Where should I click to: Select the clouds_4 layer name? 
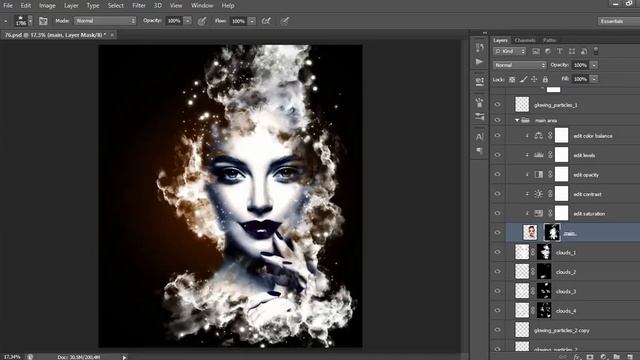565,311
